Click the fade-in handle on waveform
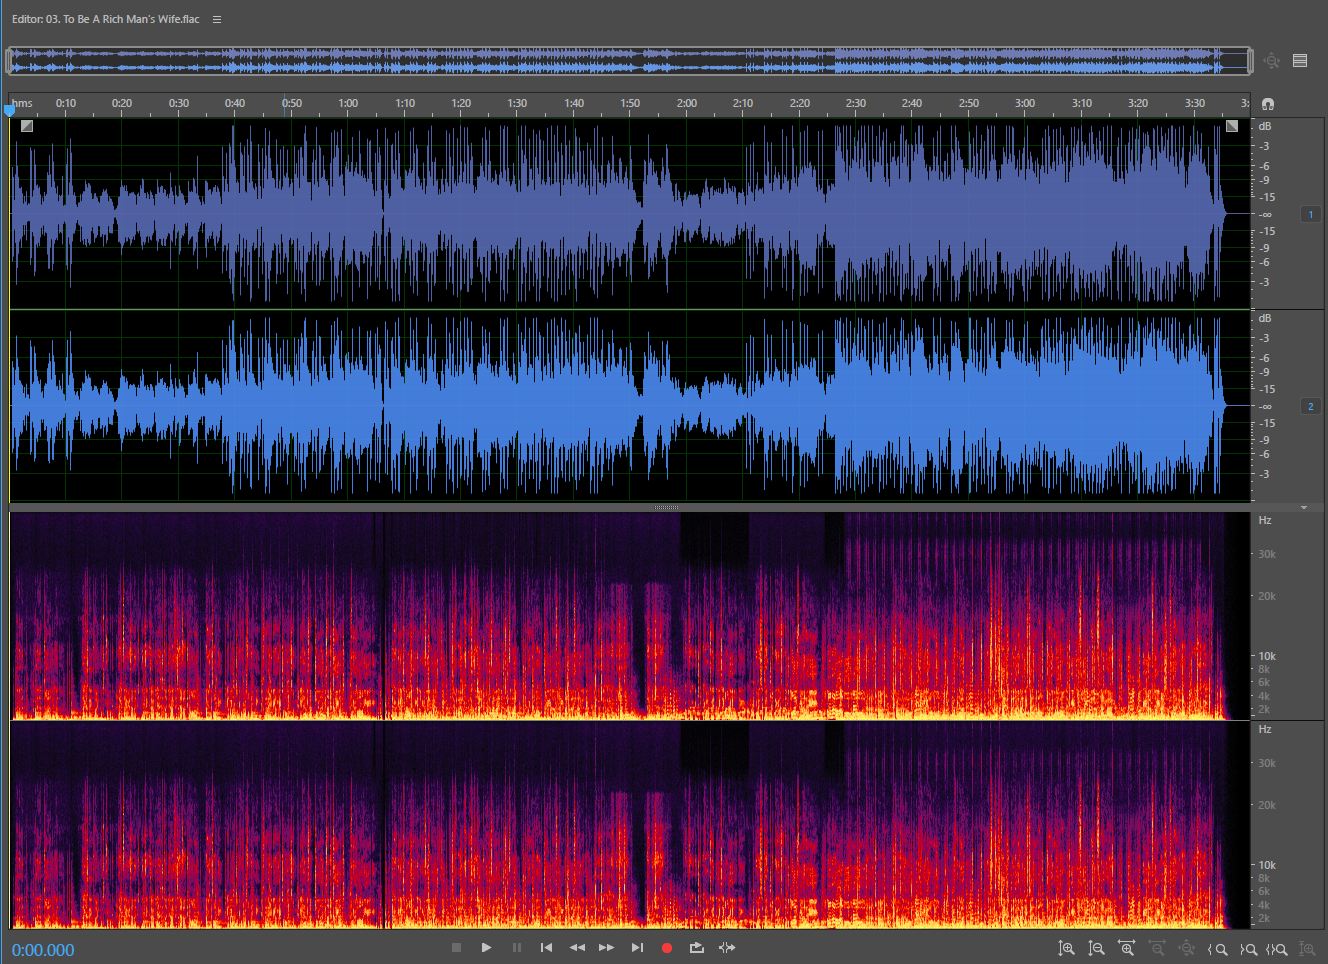The width and height of the screenshot is (1328, 964). tap(27, 126)
